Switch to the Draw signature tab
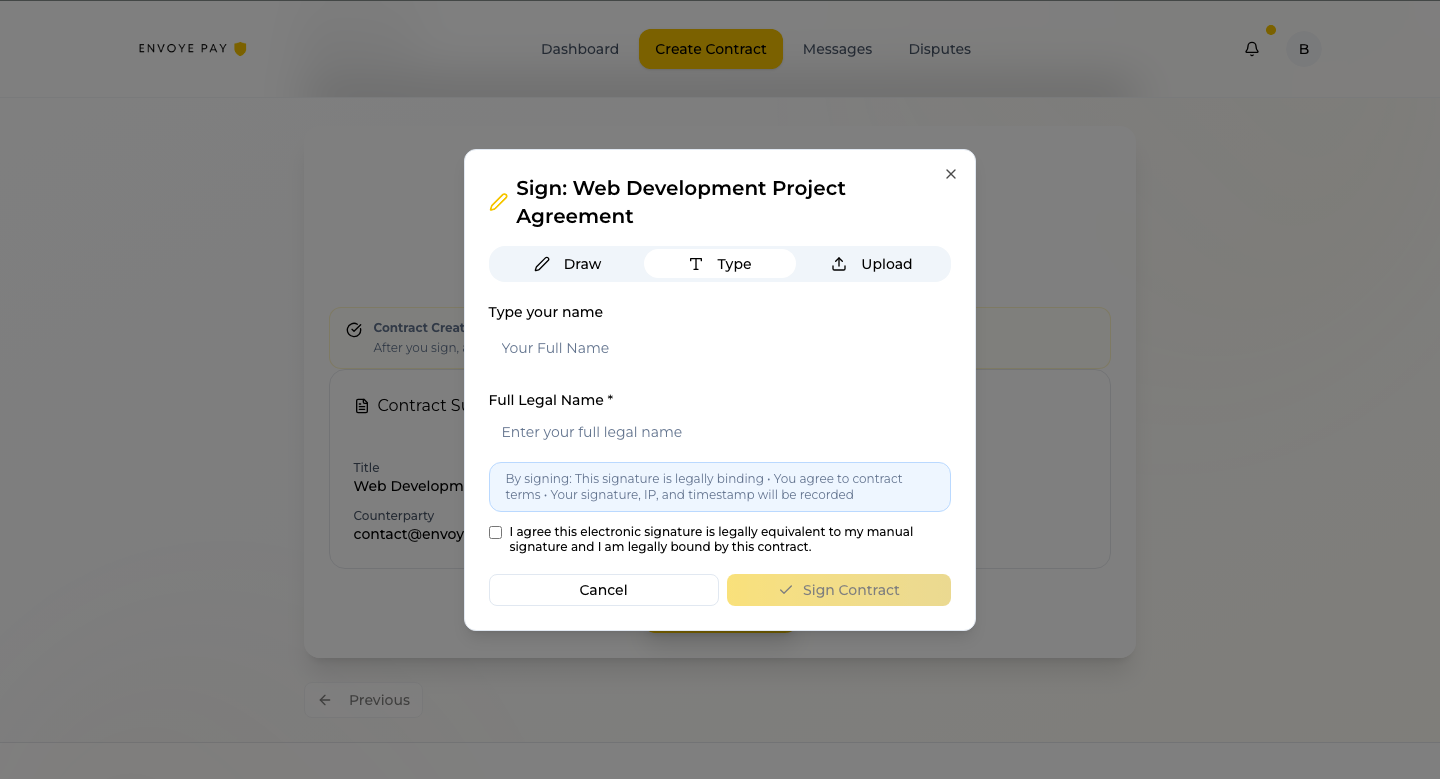This screenshot has width=1440, height=779. (568, 263)
